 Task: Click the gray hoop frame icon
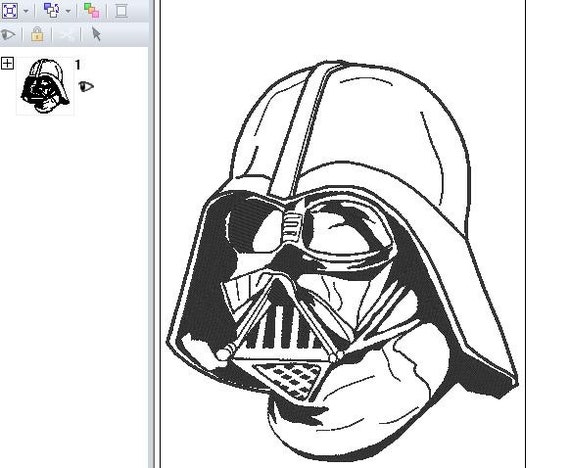pyautogui.click(x=121, y=11)
